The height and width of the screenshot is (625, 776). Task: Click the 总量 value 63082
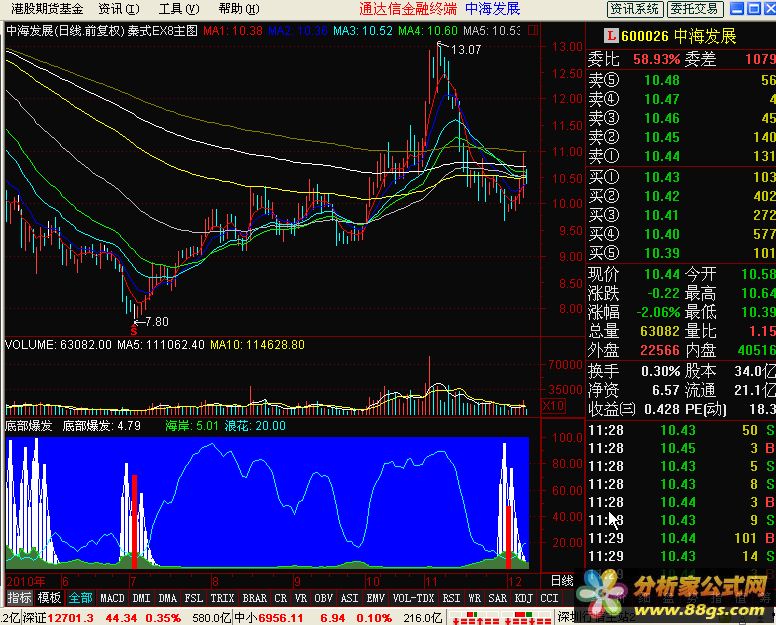click(x=660, y=331)
